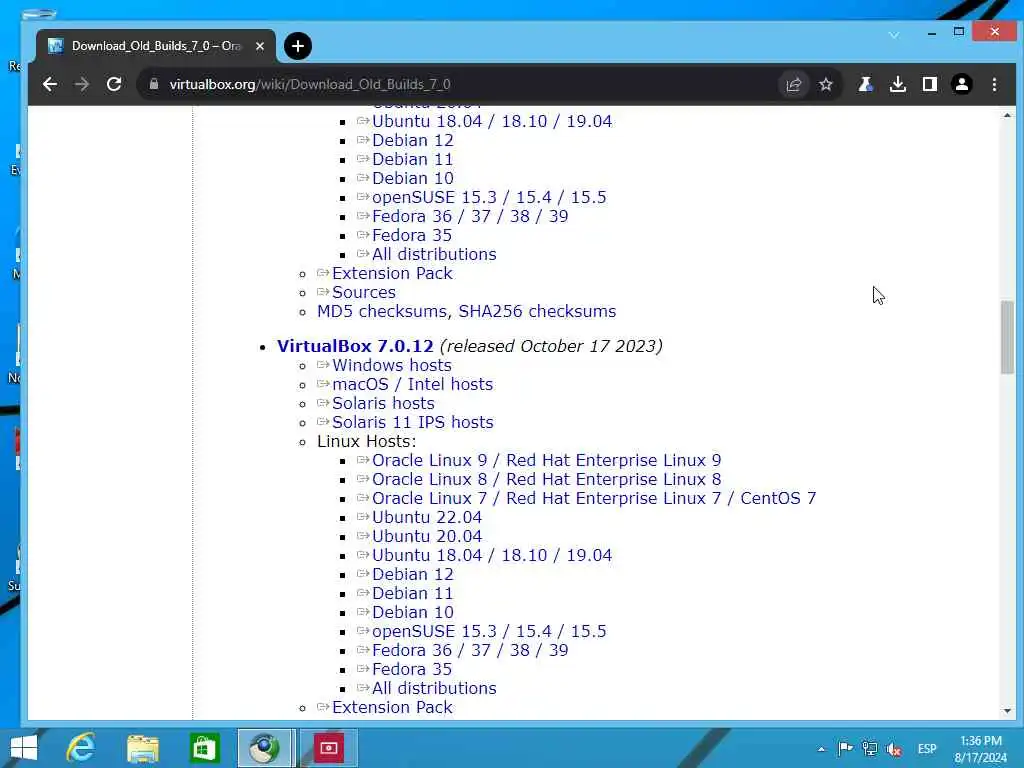Open the ESP language indicator

coord(927,749)
